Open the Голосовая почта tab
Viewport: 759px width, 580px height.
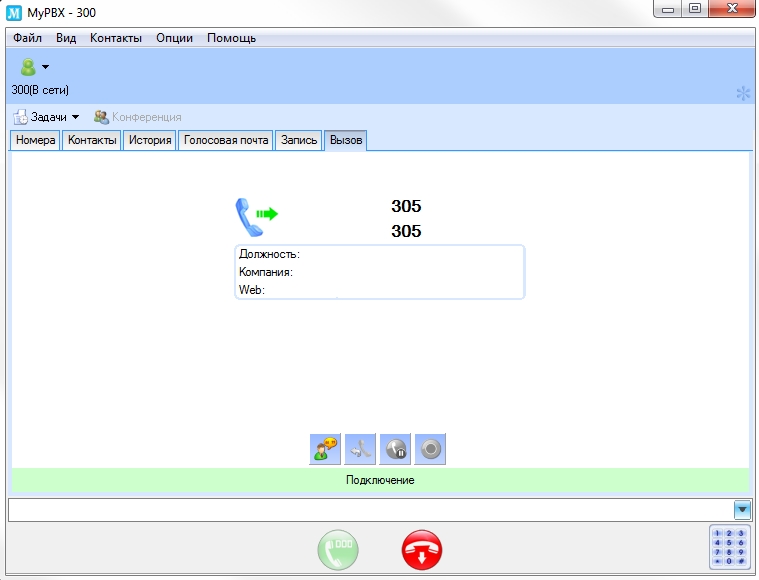pos(226,140)
